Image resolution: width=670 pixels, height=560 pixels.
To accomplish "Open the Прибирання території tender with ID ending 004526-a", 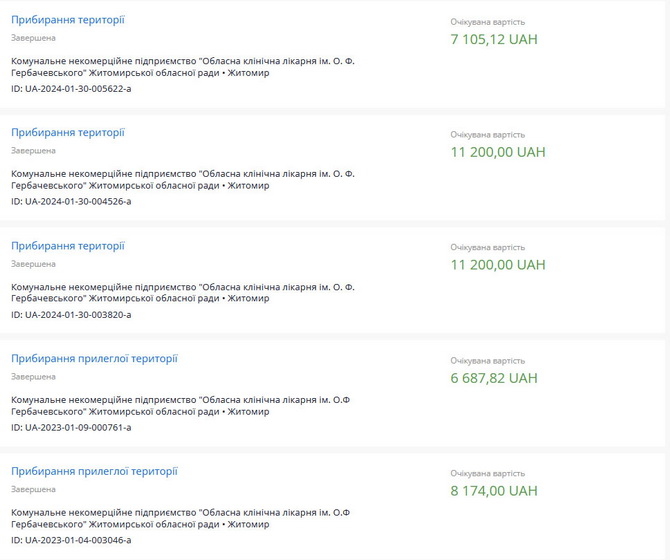I will tap(68, 133).
